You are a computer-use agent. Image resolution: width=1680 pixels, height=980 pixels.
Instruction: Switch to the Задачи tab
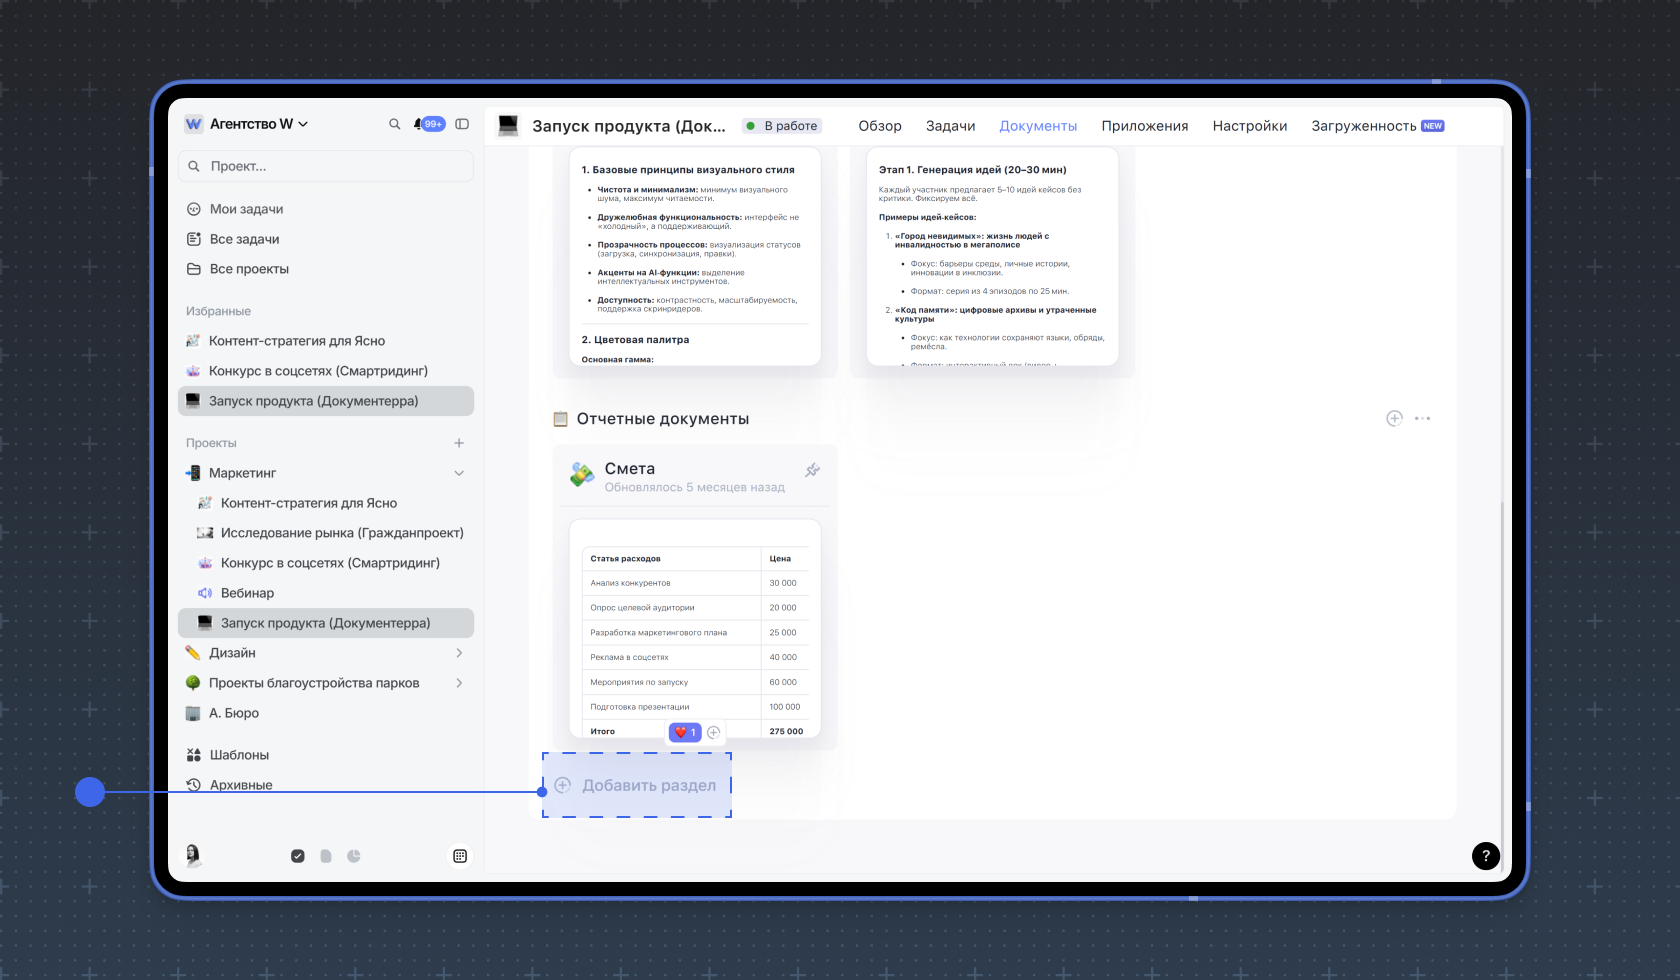click(x=950, y=126)
